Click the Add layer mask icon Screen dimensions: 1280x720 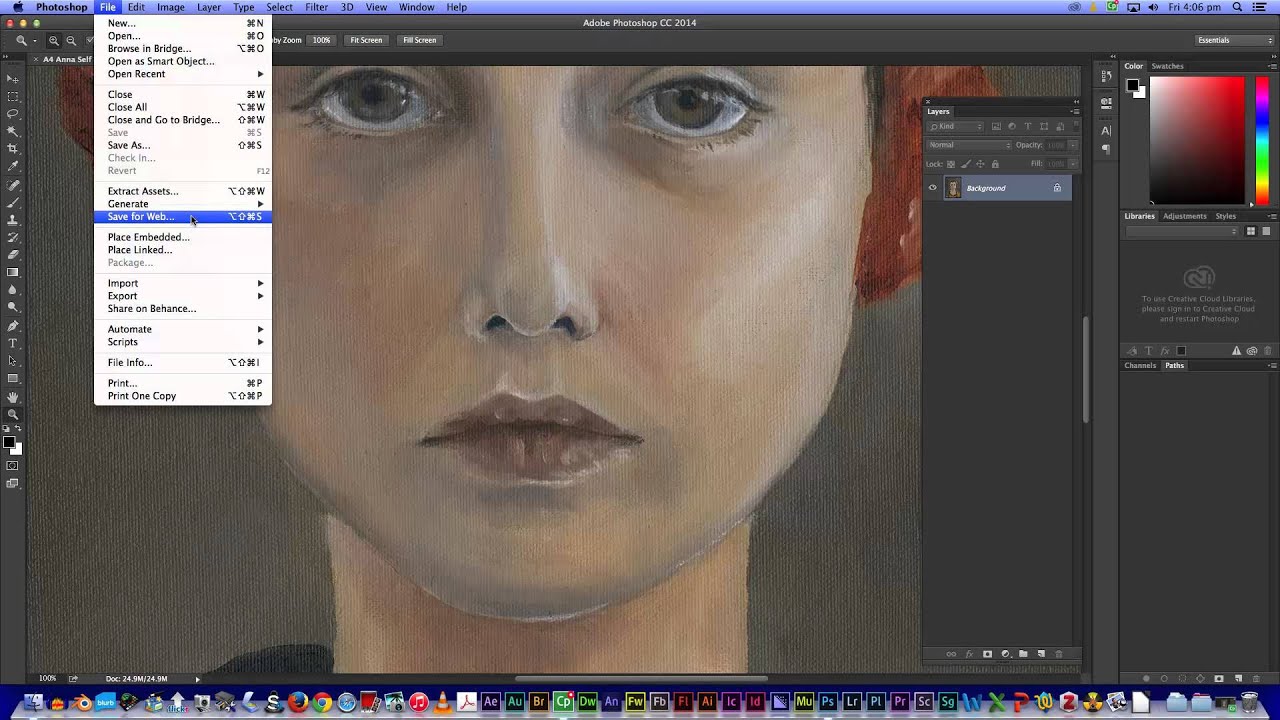[987, 654]
